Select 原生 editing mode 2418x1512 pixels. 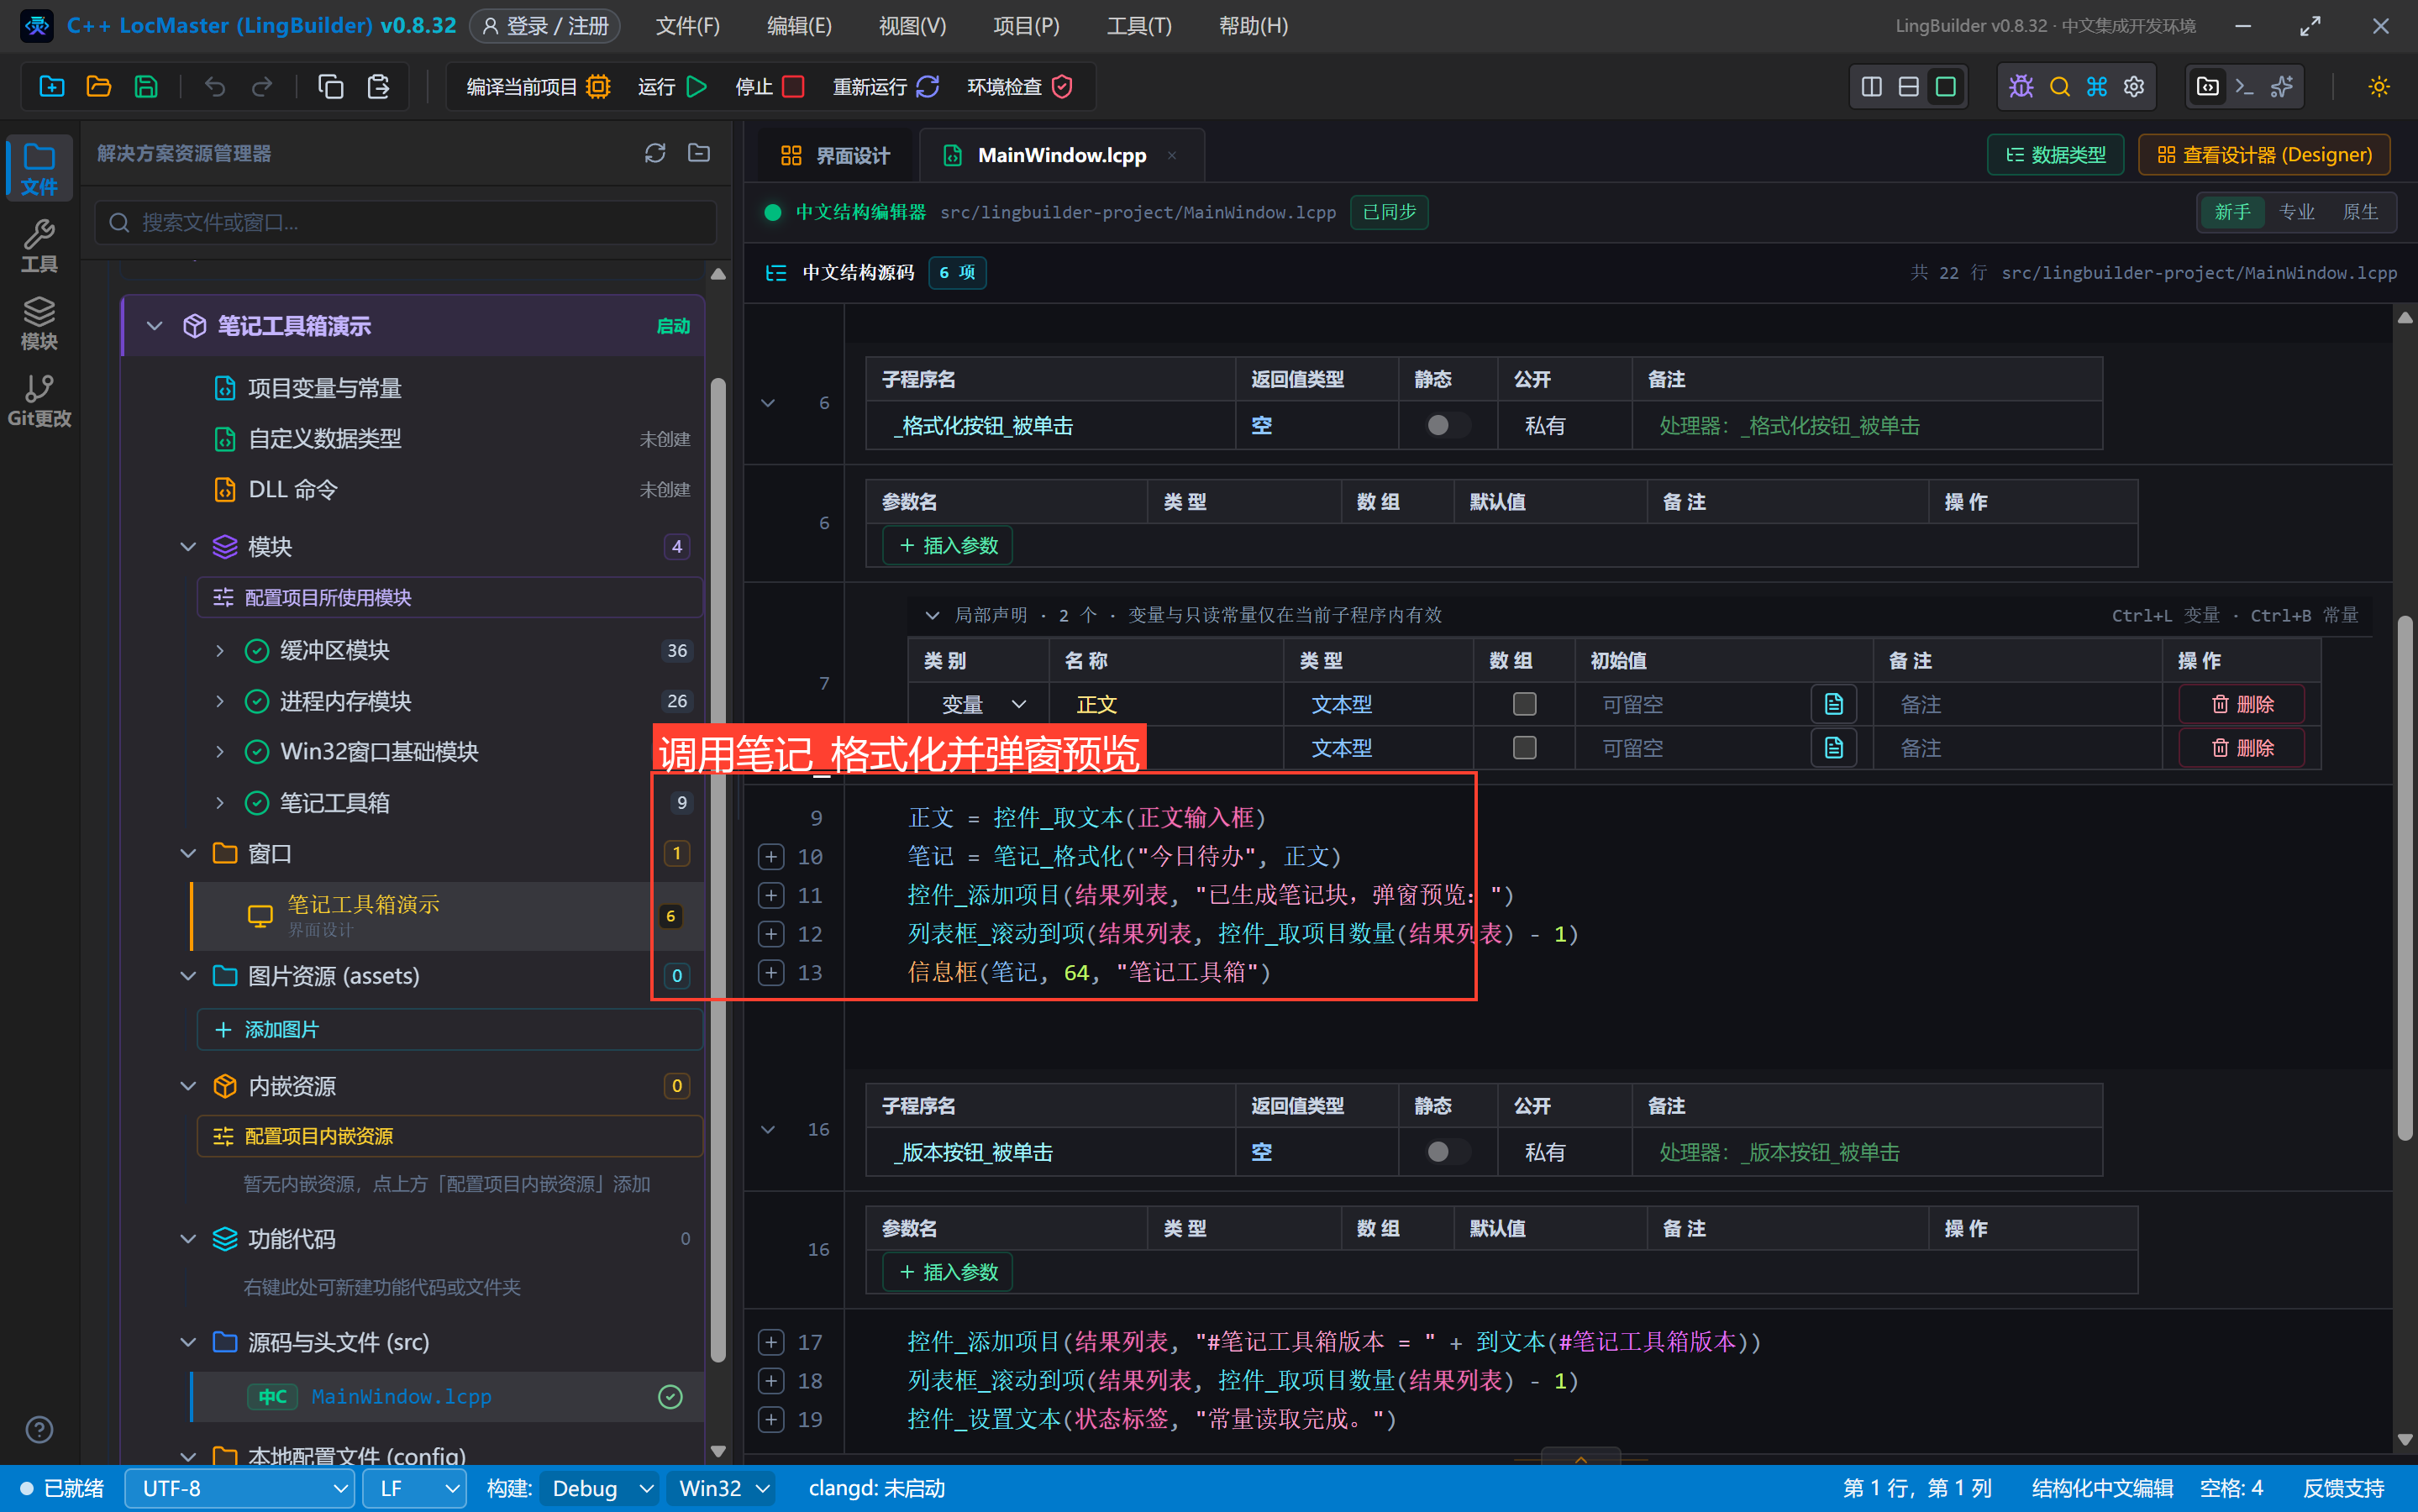tap(2360, 212)
